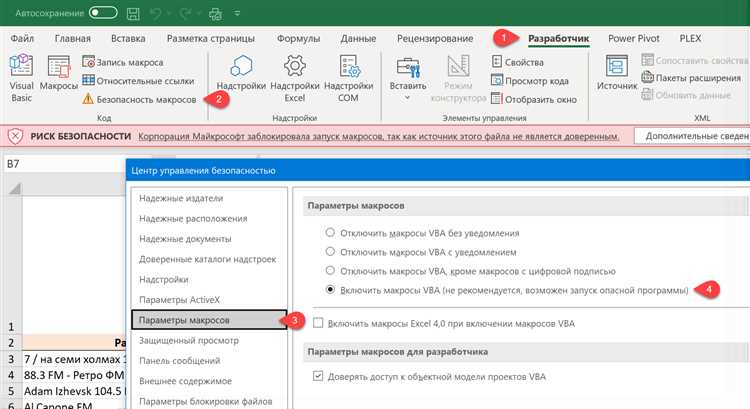Select the Разработчик ribbon tab
Image resolution: width=750 pixels, height=409 pixels.
pyautogui.click(x=559, y=39)
